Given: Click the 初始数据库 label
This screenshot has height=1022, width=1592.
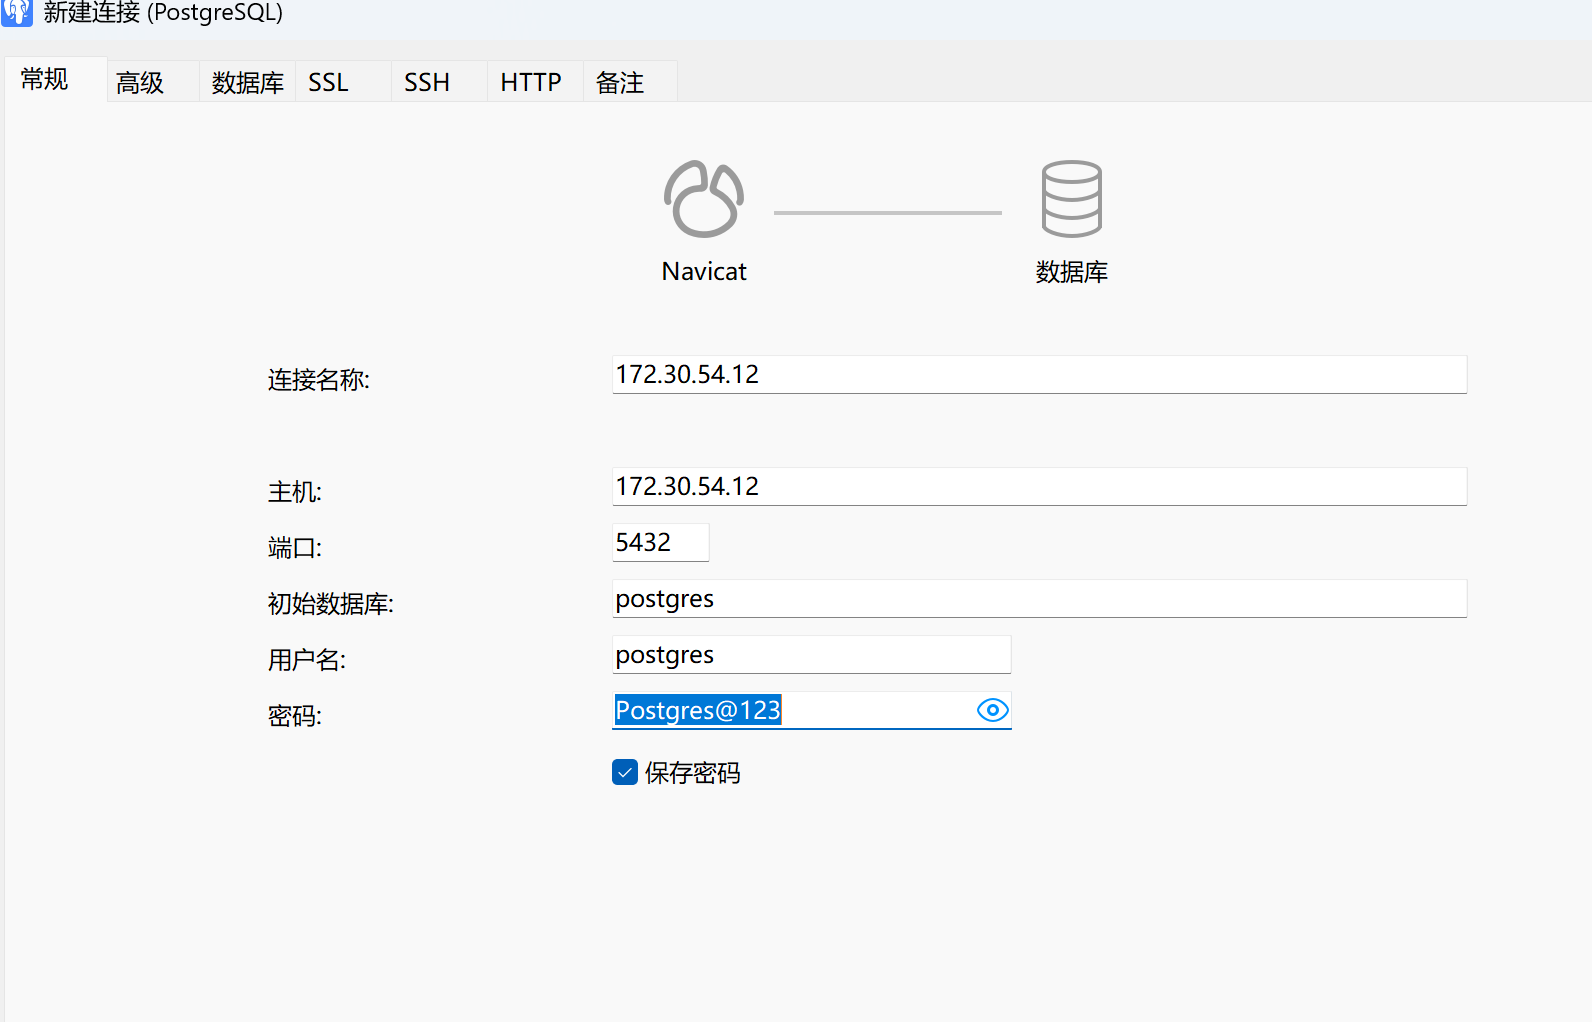Looking at the screenshot, I should 331,604.
